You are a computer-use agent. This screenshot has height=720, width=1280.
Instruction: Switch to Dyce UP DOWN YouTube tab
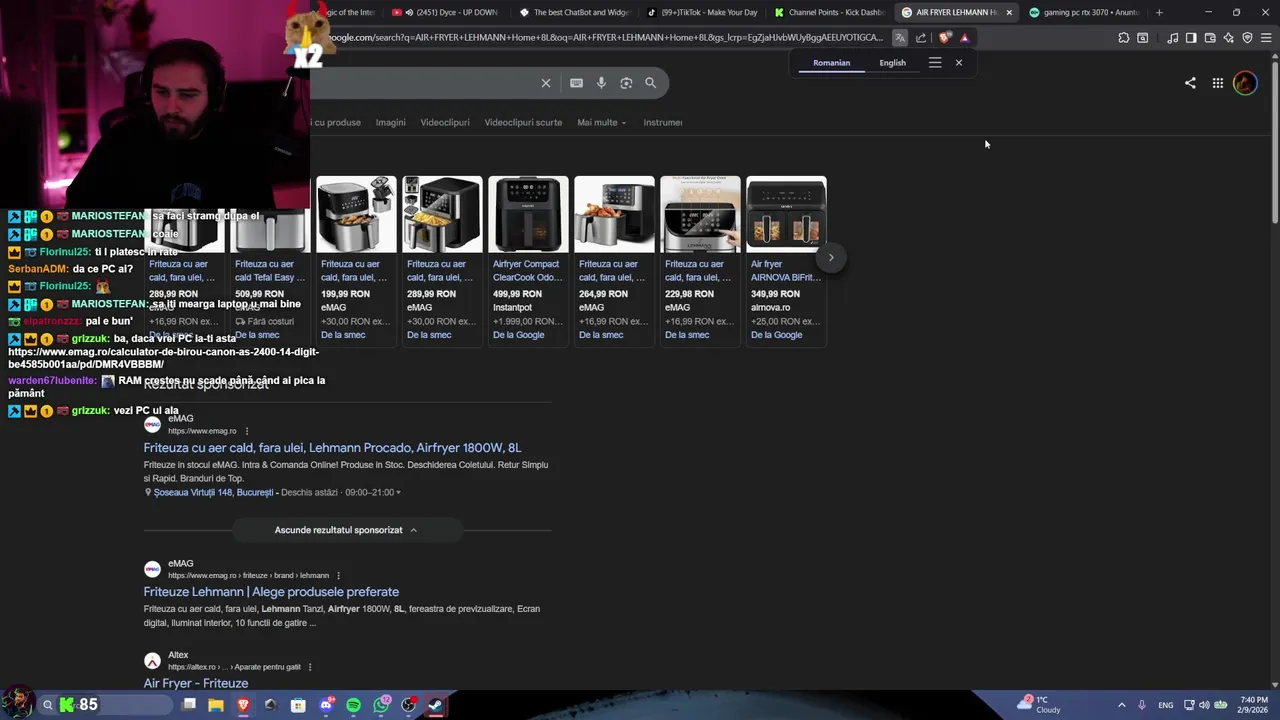(x=444, y=12)
